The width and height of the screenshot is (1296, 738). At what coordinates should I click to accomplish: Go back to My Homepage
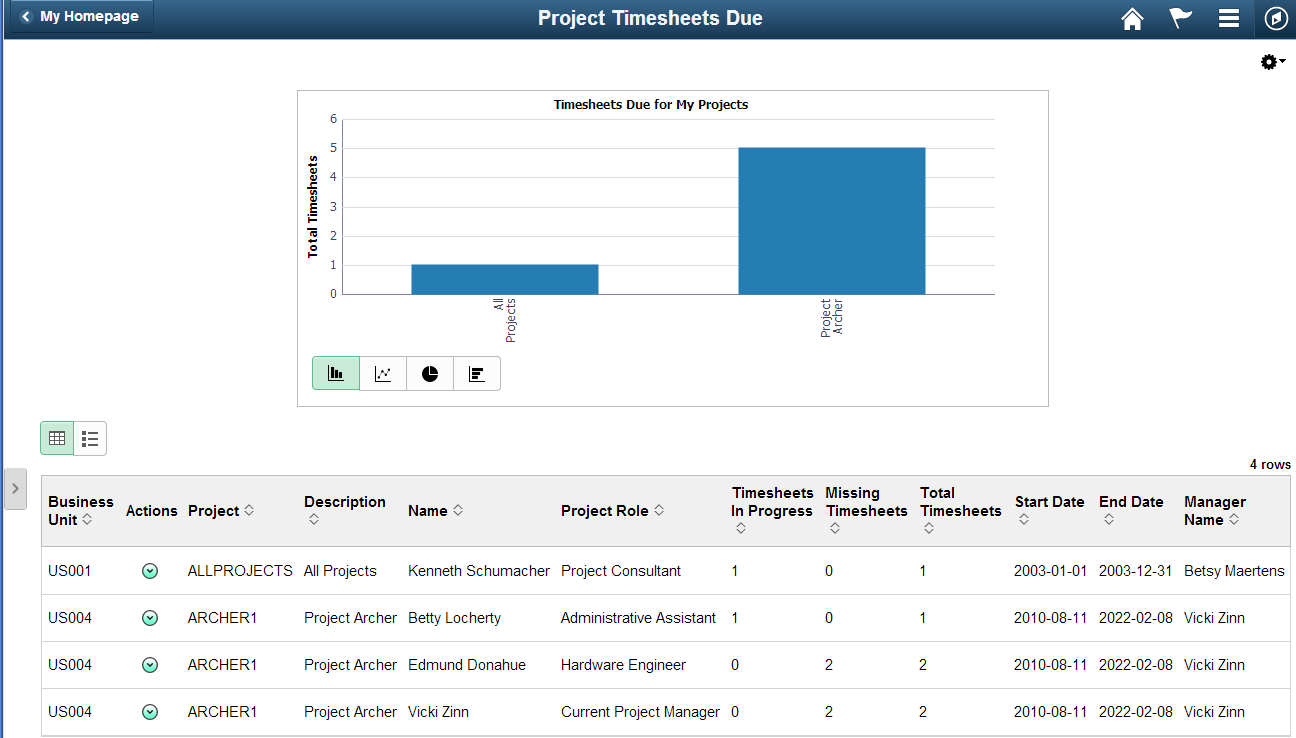[79, 16]
